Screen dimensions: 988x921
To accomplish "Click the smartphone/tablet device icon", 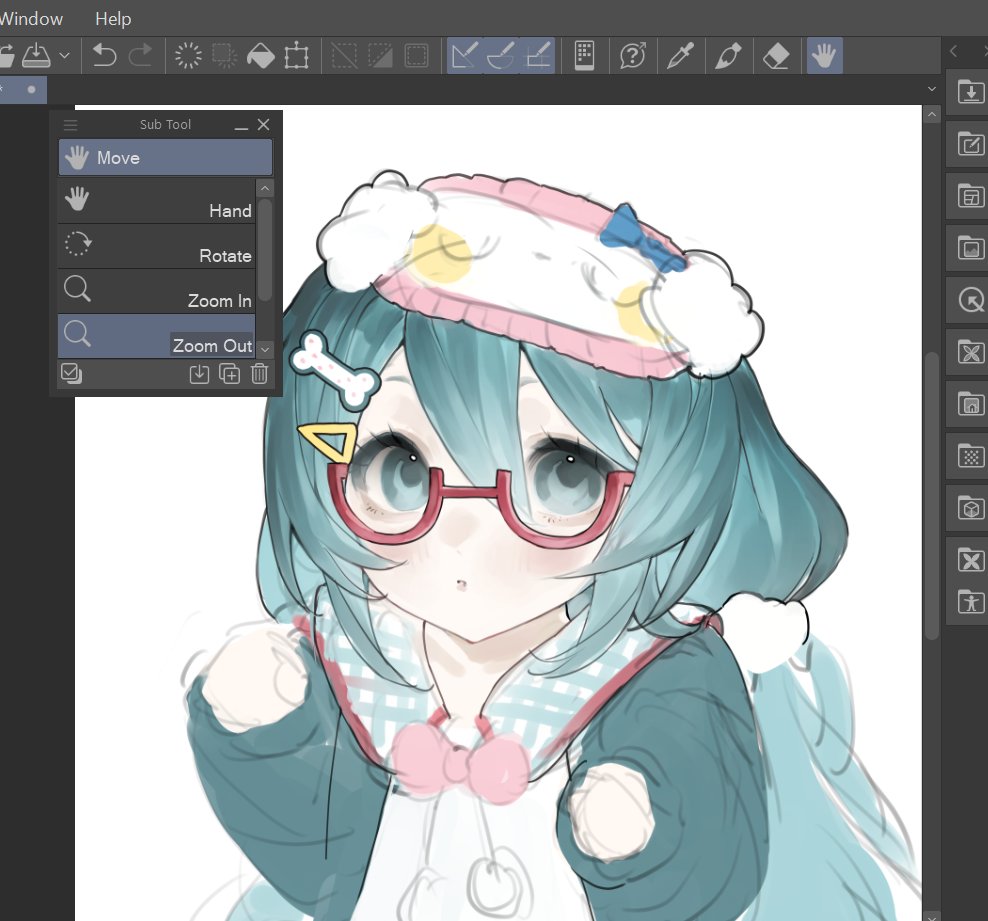I will point(584,55).
